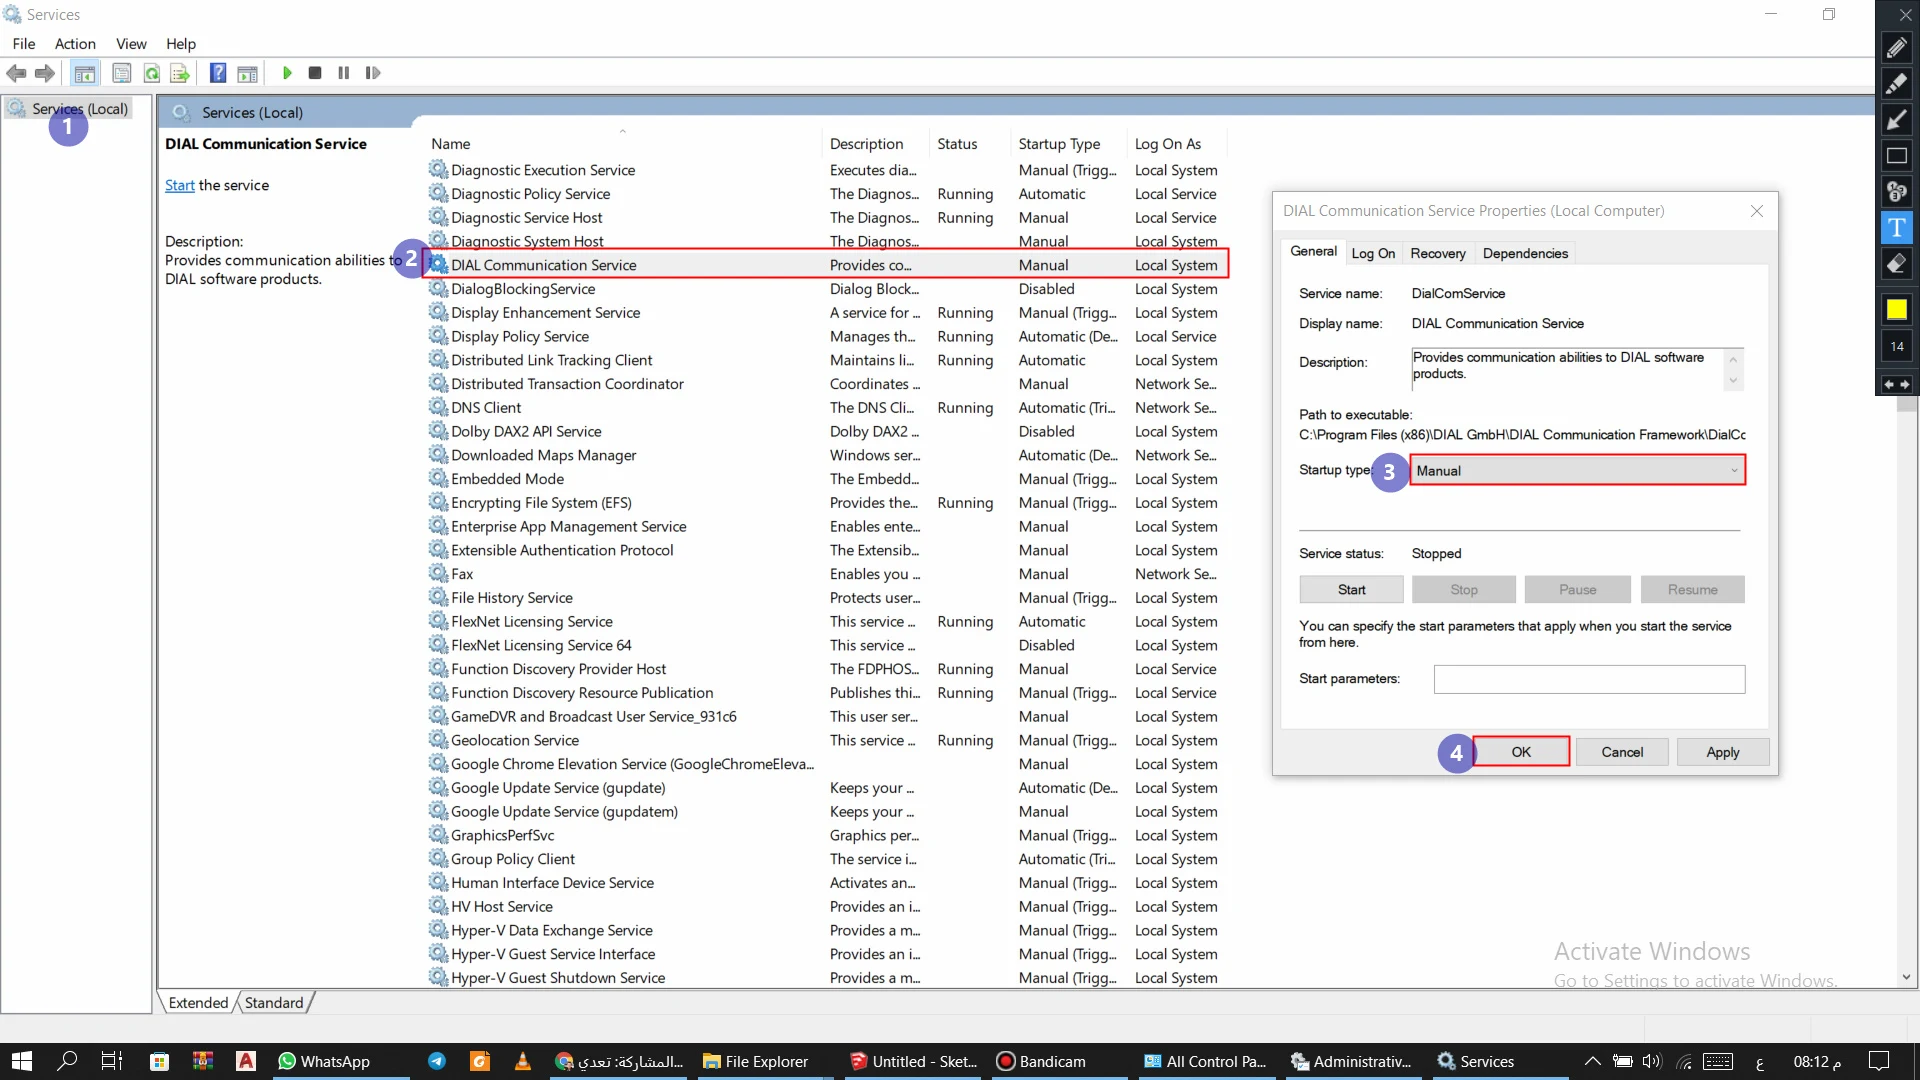This screenshot has height=1080, width=1920.
Task: Click the Pause service toolbar button
Action: [x=344, y=73]
